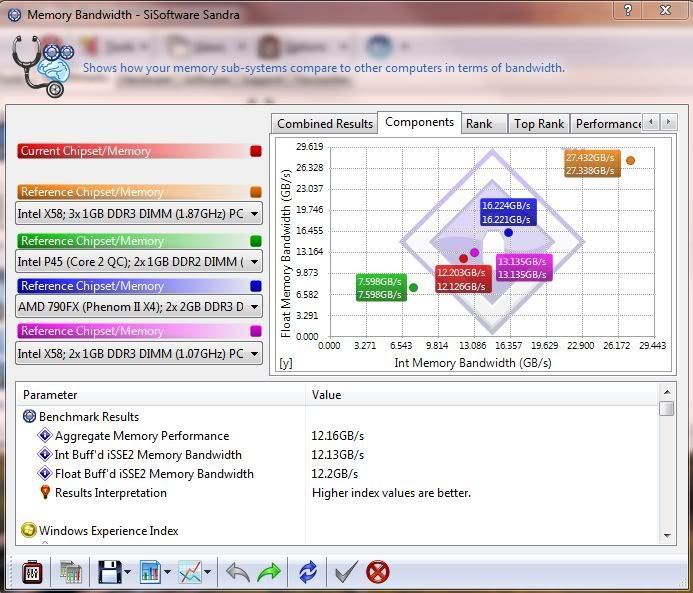Click the blue refresh arrows icon
This screenshot has width=693, height=593.
click(308, 572)
